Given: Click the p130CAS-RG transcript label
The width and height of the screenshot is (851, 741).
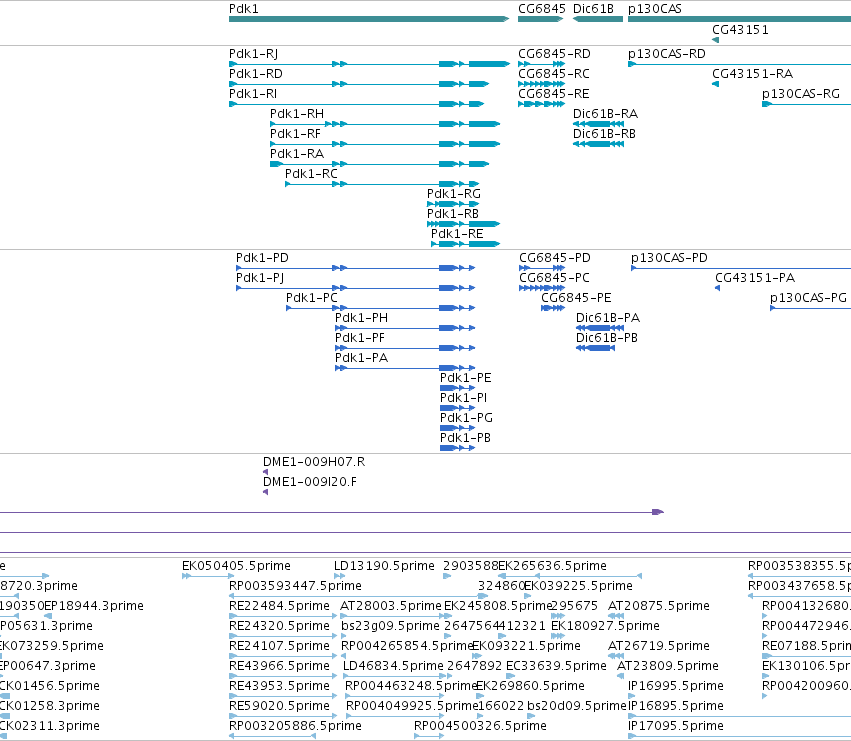Looking at the screenshot, I should pos(801,94).
